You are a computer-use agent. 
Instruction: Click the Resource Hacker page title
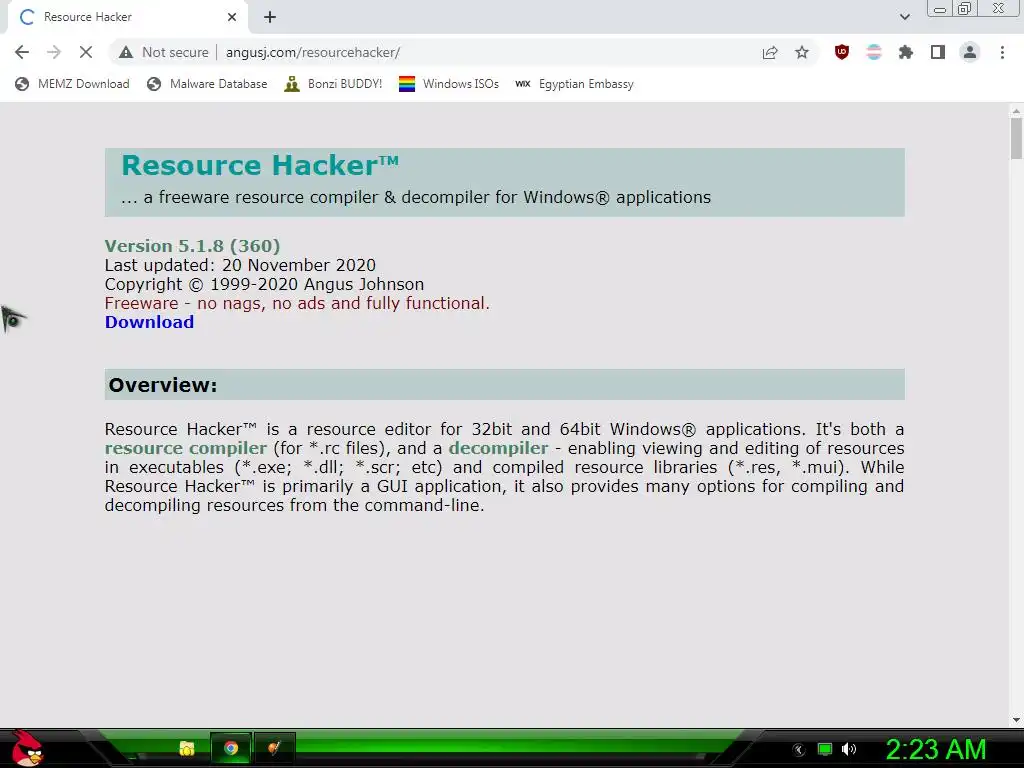tap(260, 165)
